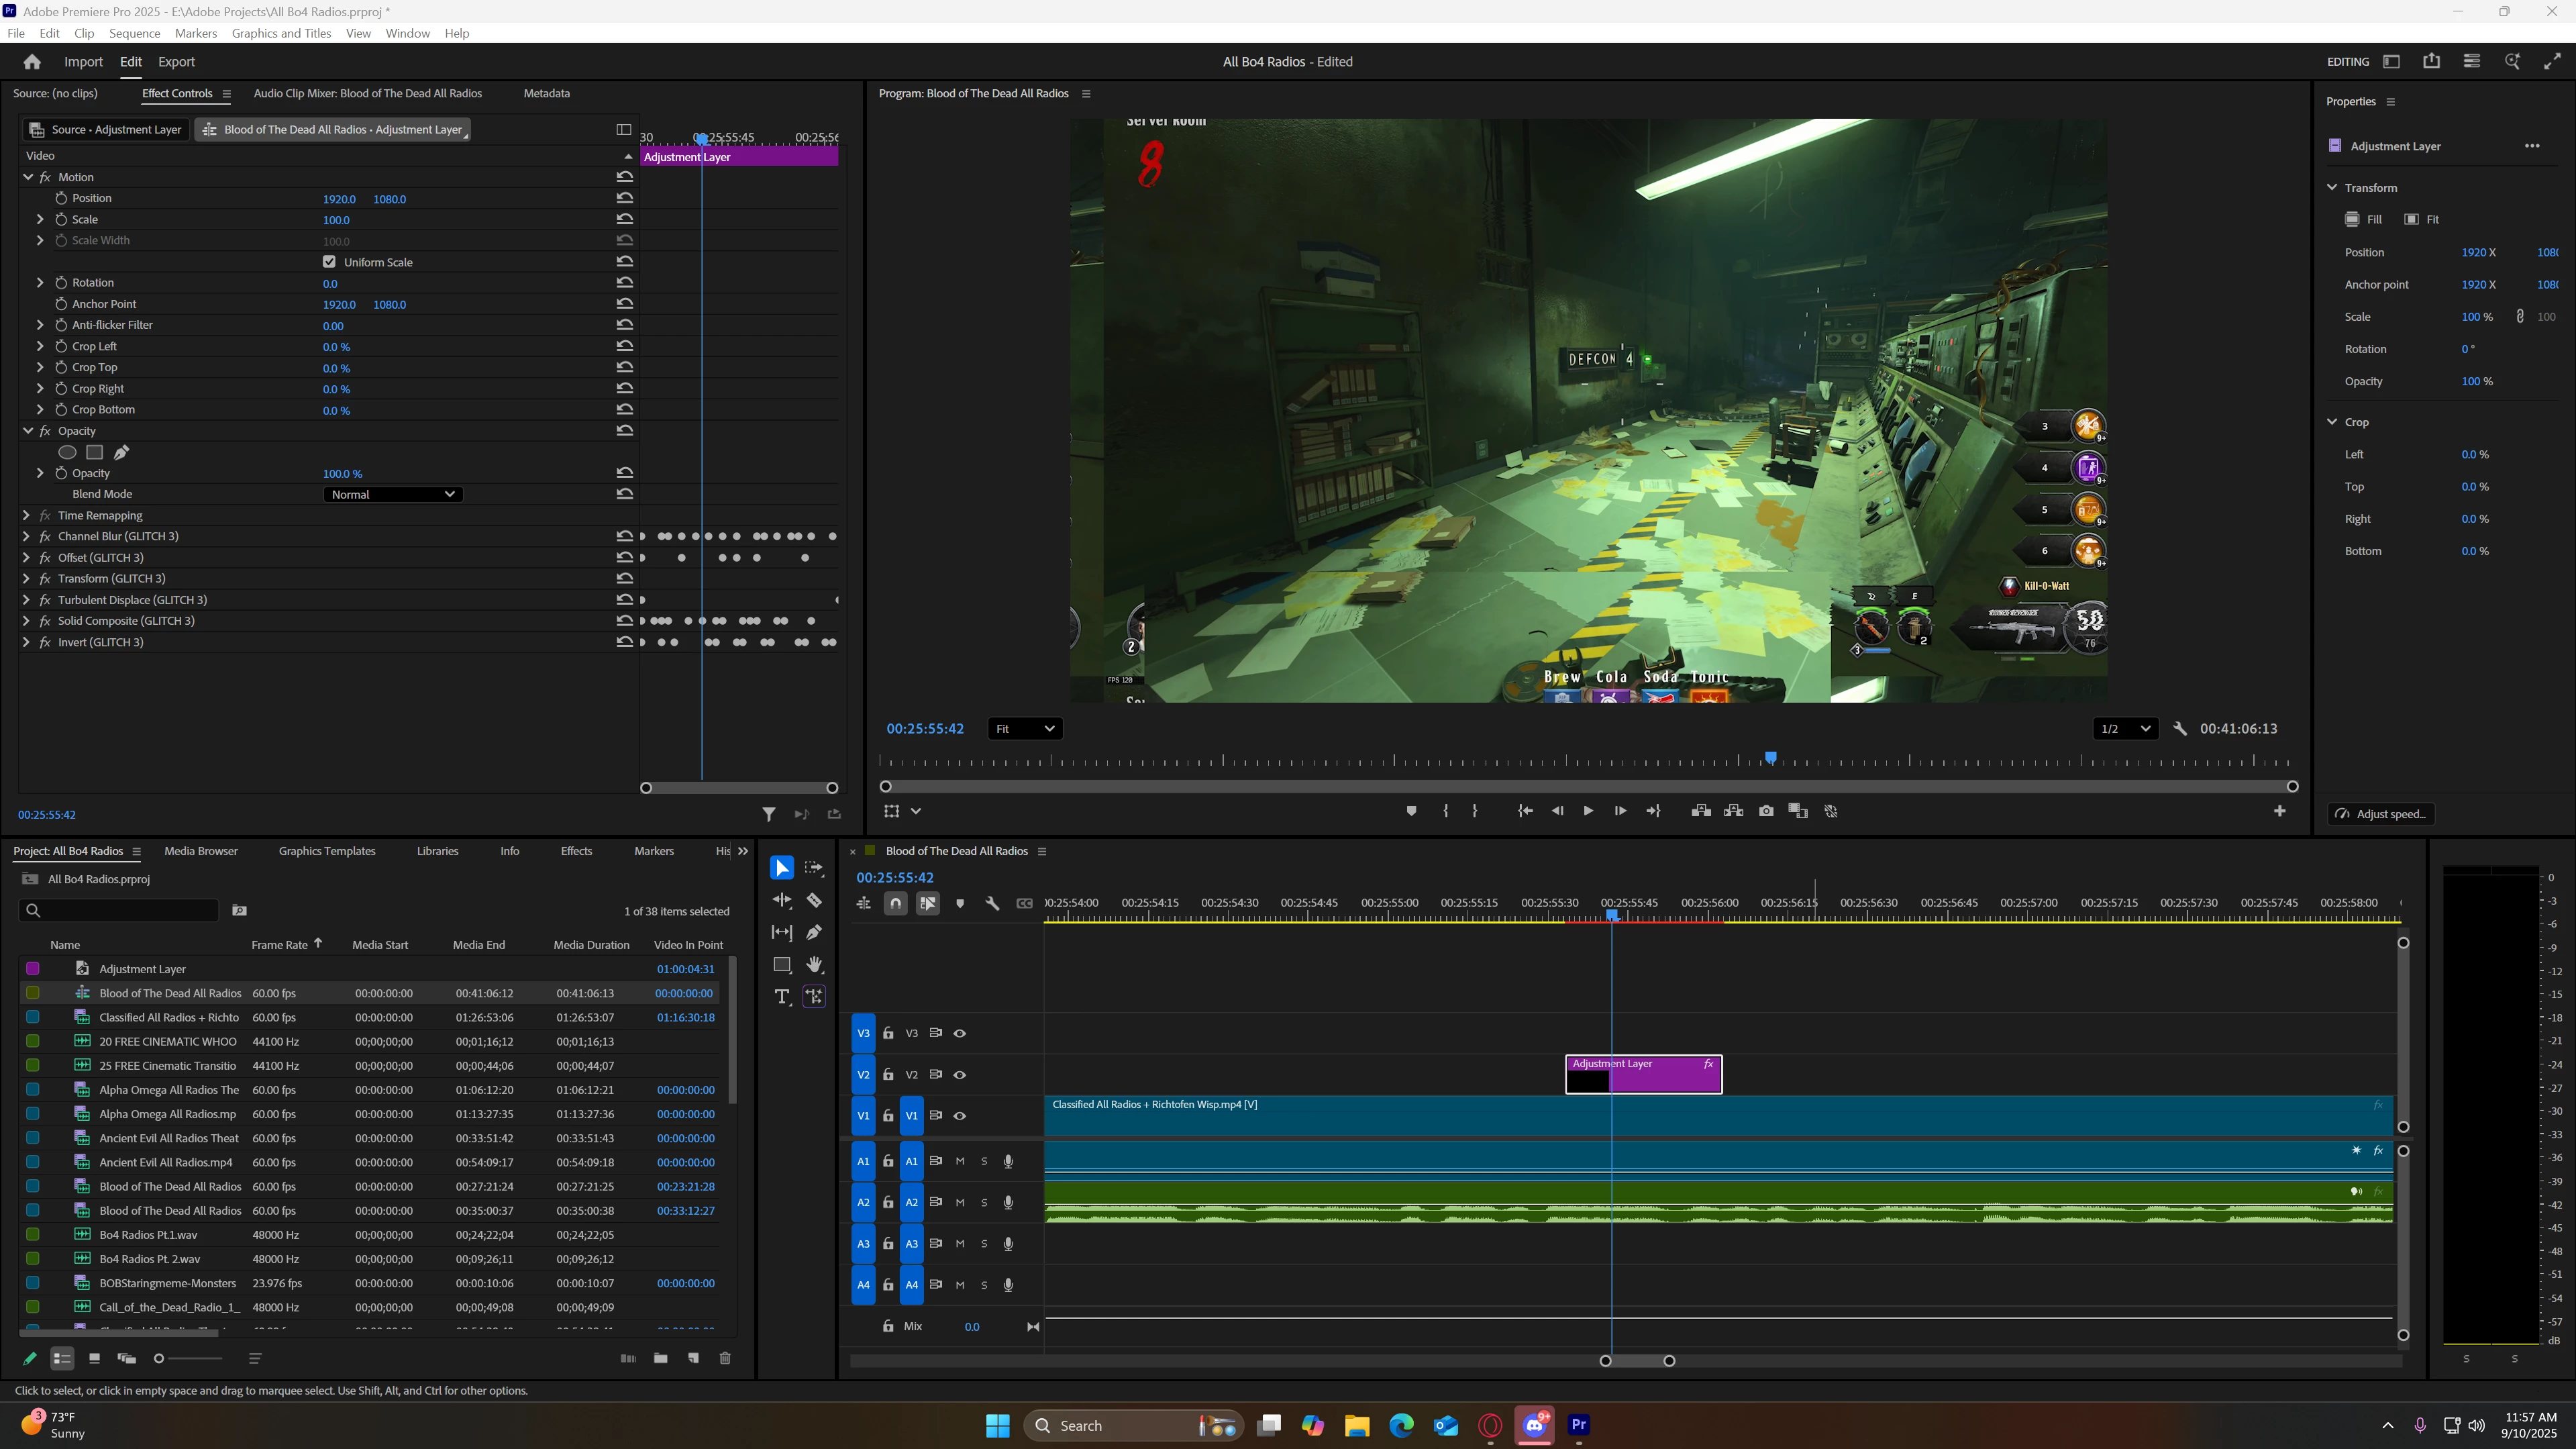The image size is (2576, 1449).
Task: Open the Fit zoom level dropdown
Action: click(1024, 729)
